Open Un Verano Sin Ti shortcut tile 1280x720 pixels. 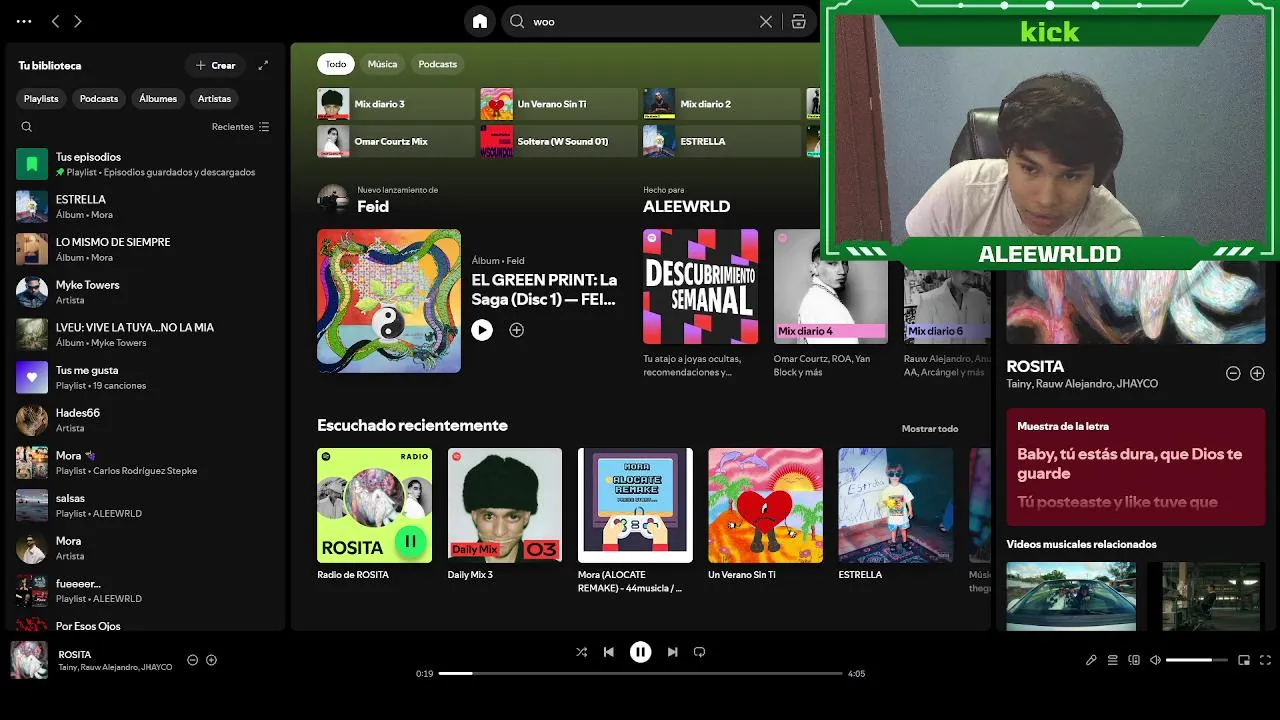[559, 104]
